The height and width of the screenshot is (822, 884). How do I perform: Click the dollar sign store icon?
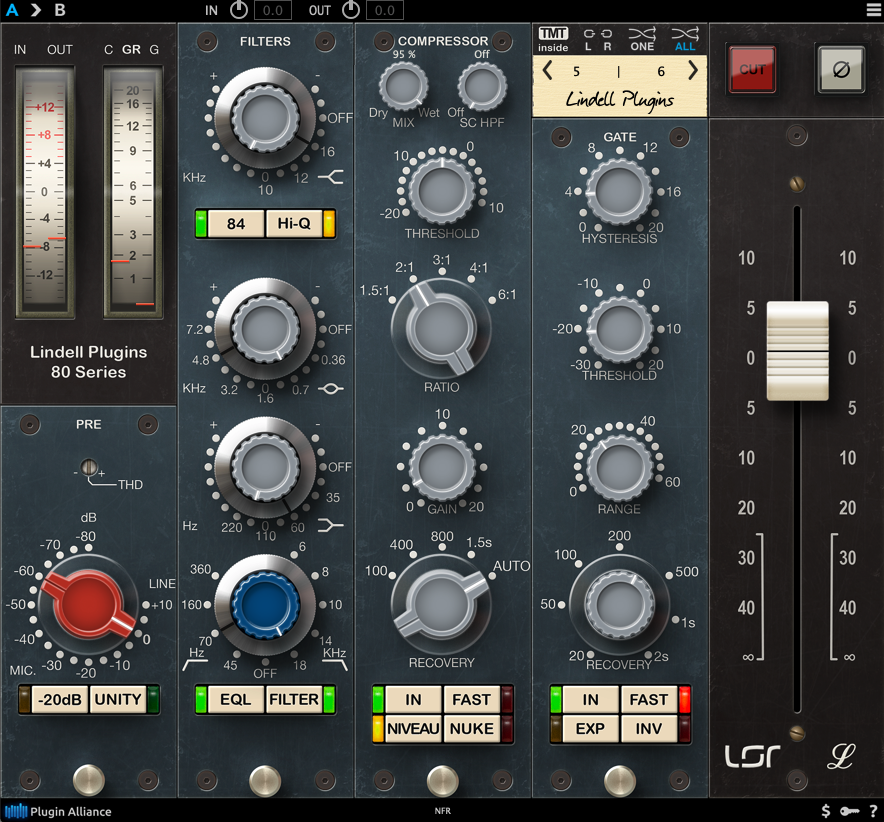pos(825,811)
